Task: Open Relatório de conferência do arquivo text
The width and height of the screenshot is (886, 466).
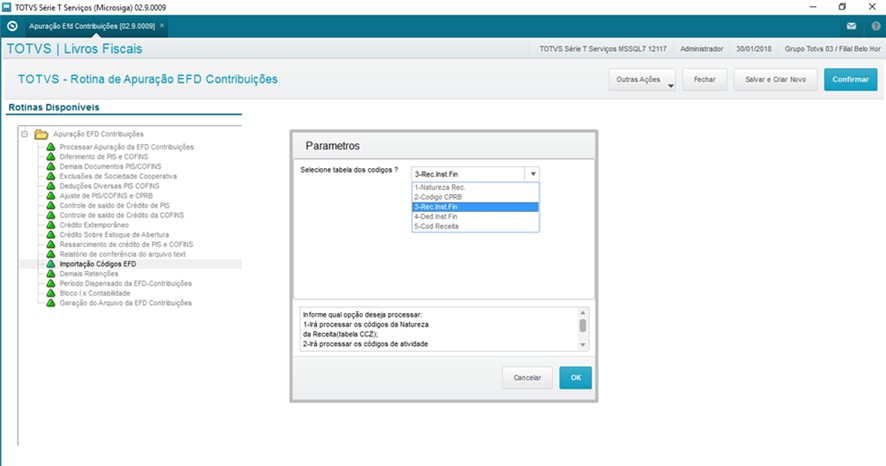Action: pos(123,254)
